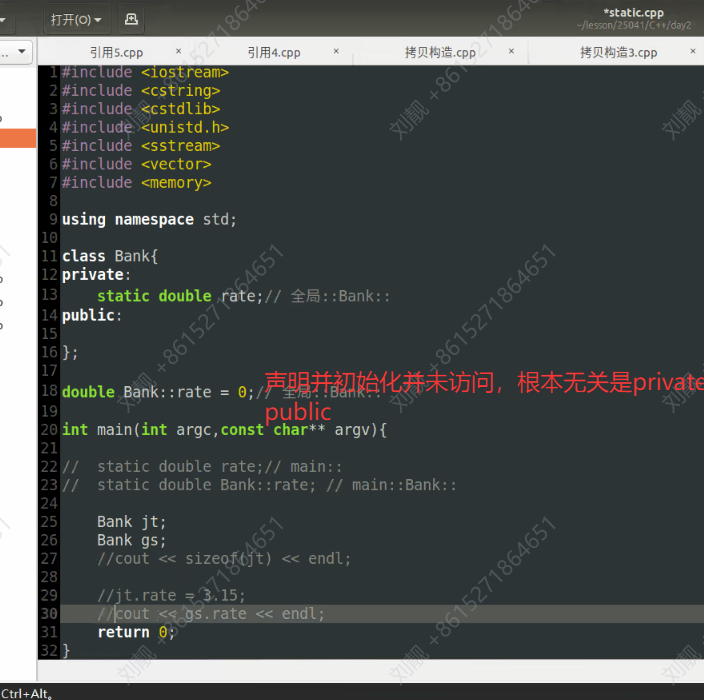Click line 1 '#include <iostream>'
The height and width of the screenshot is (700, 704).
click(145, 72)
